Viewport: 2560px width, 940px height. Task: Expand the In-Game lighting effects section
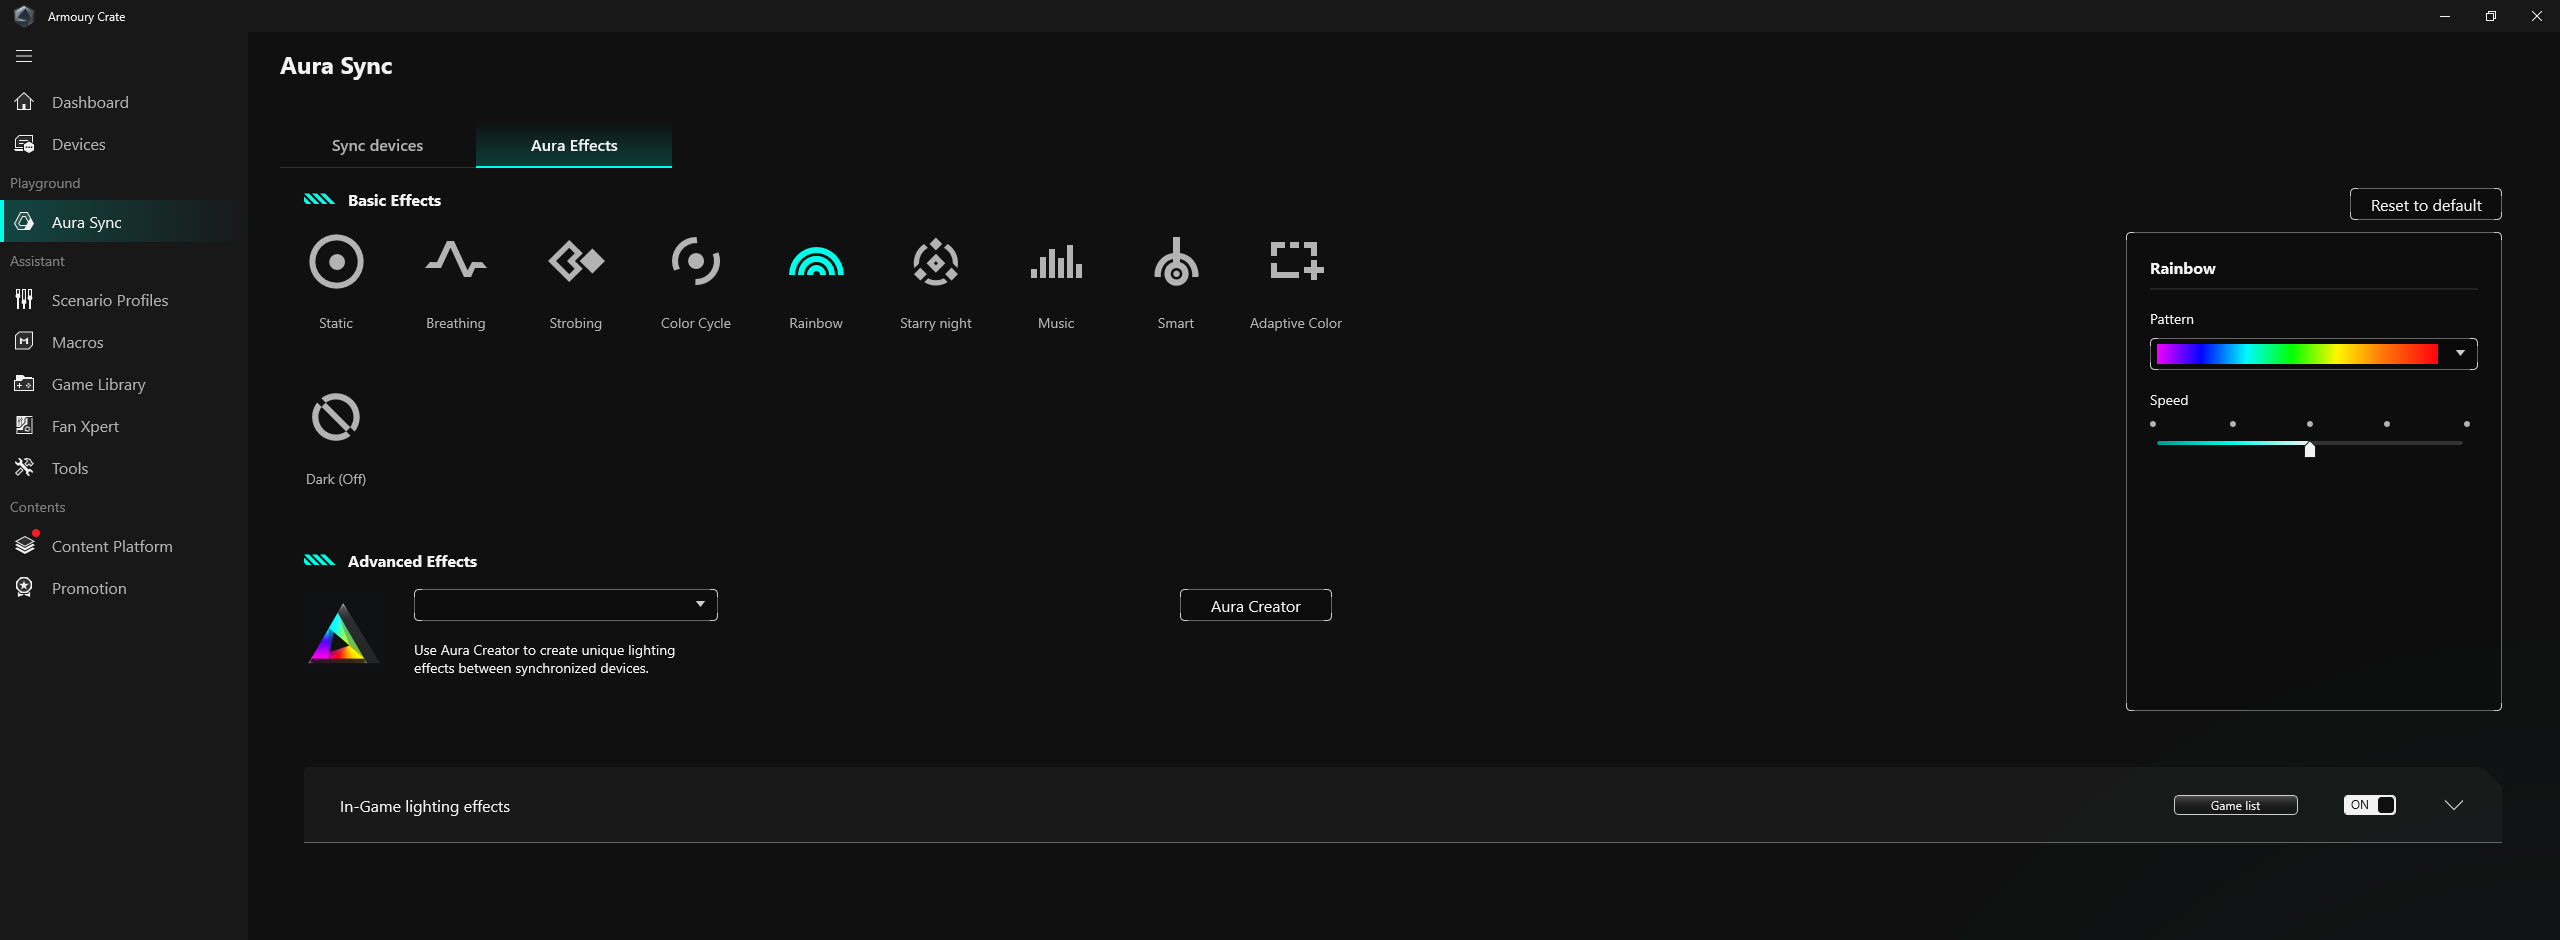click(x=2453, y=805)
